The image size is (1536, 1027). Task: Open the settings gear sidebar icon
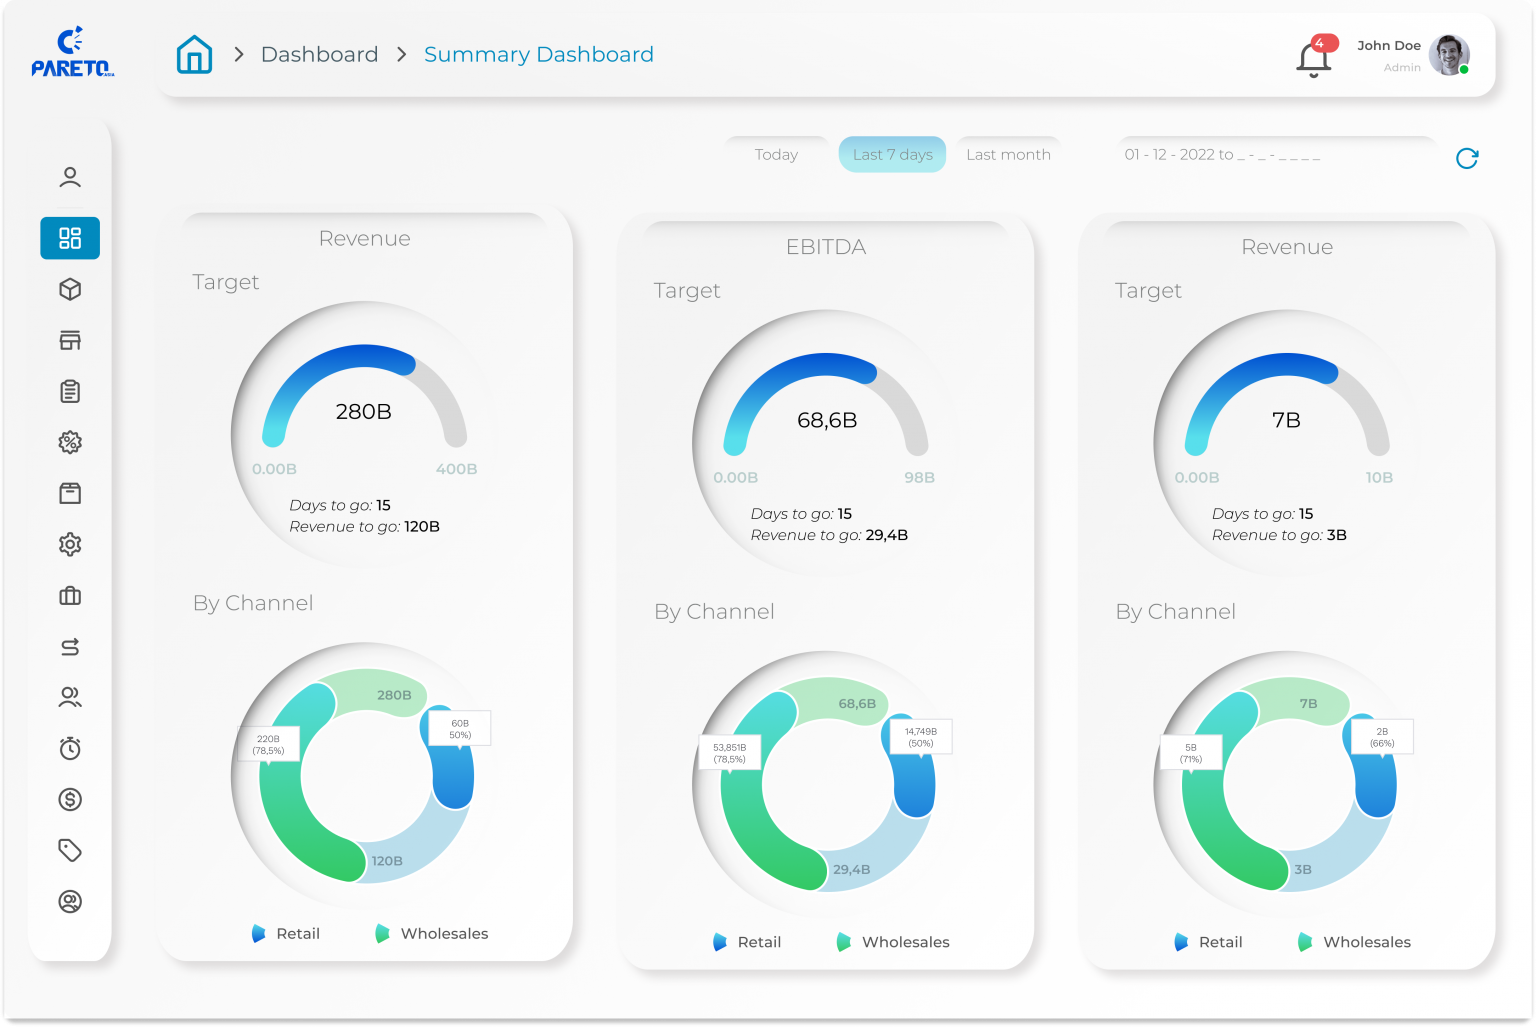(x=70, y=544)
